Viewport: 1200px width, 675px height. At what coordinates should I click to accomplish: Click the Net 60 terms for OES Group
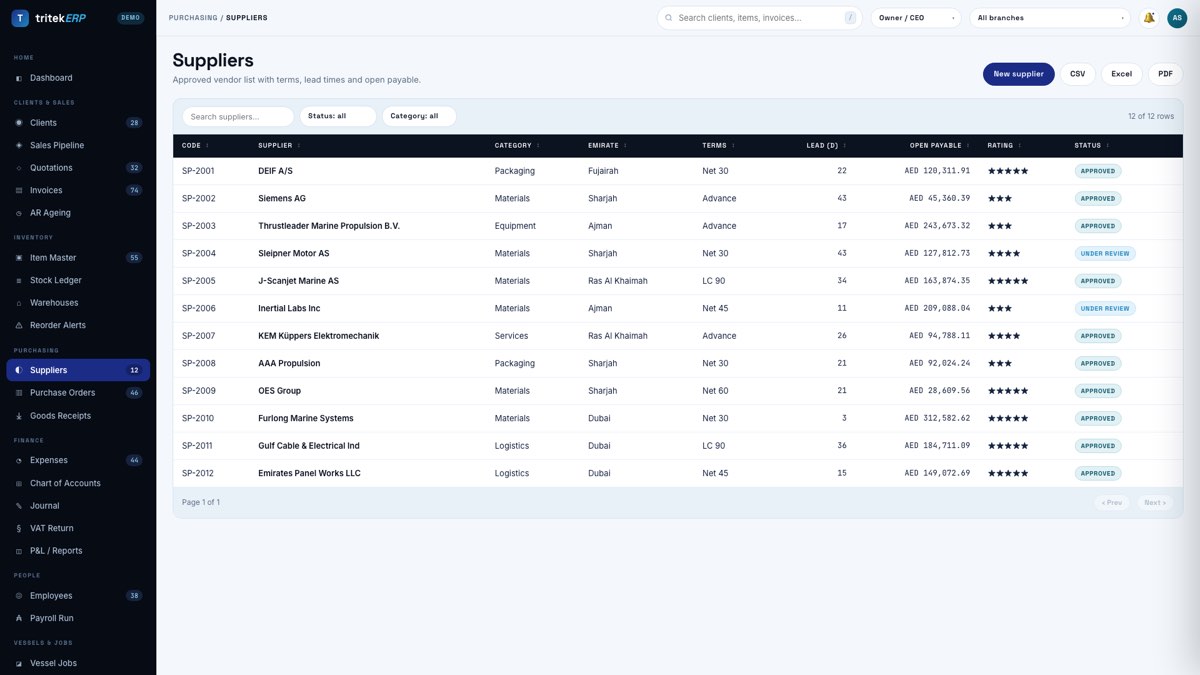click(715, 391)
